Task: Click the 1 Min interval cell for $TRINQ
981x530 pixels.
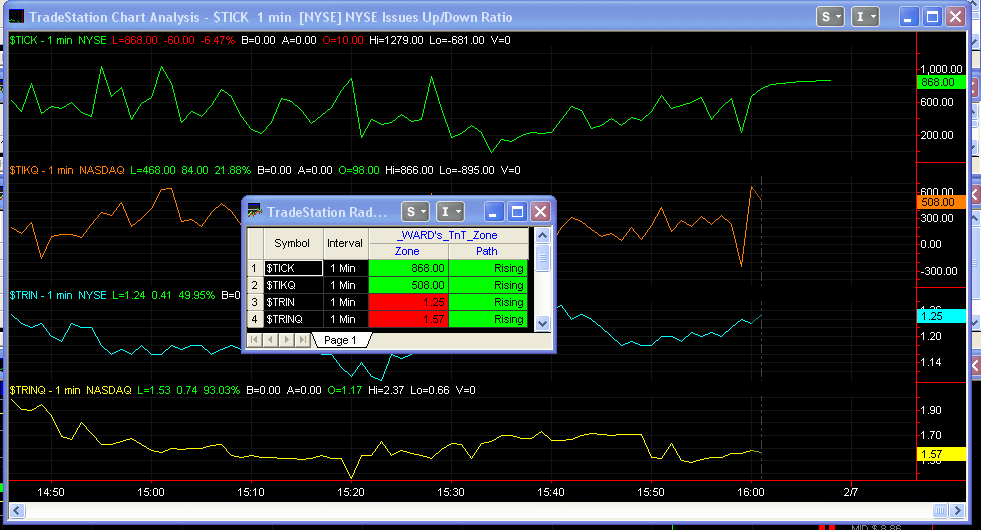Action: click(x=345, y=319)
